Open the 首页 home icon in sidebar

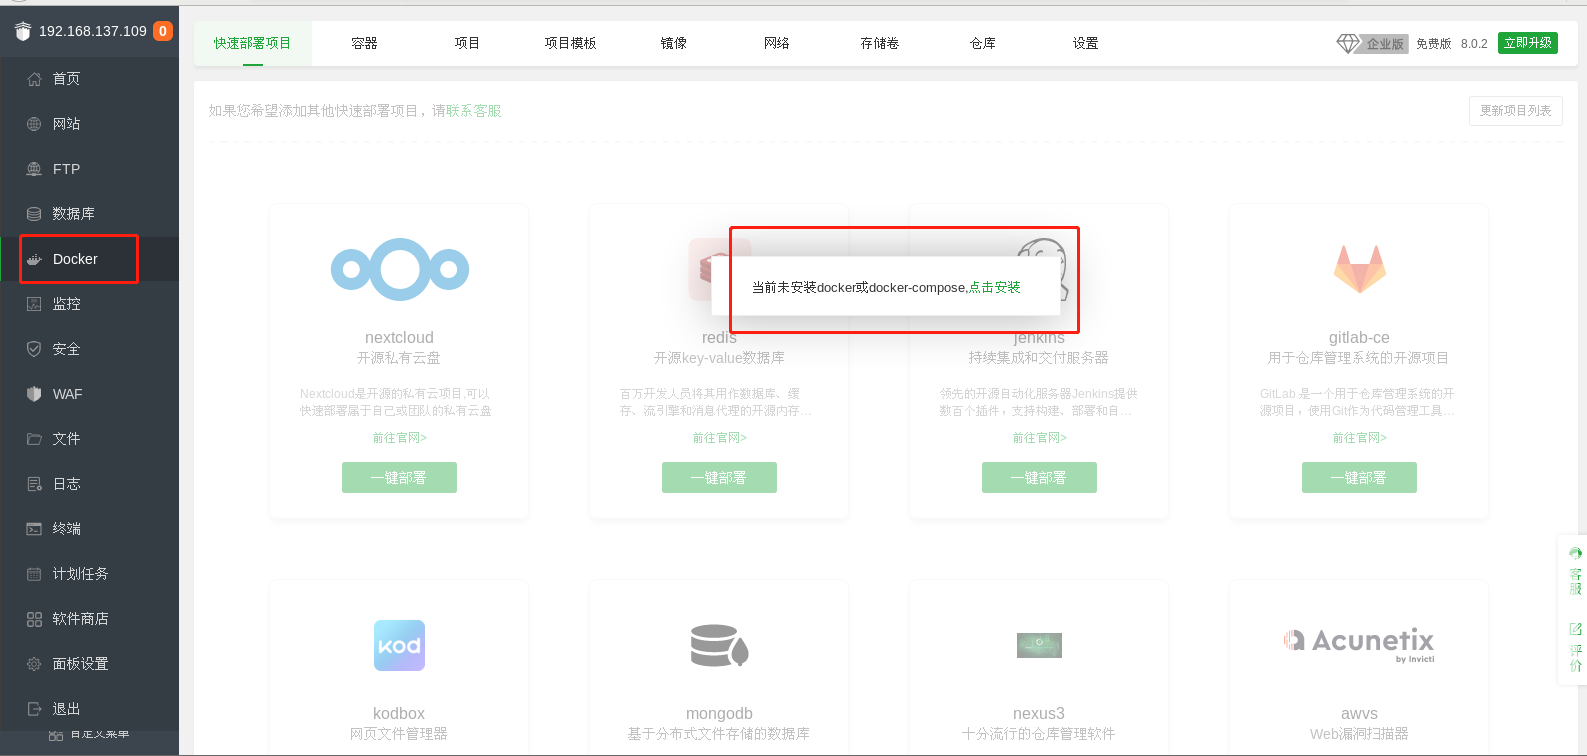click(34, 79)
